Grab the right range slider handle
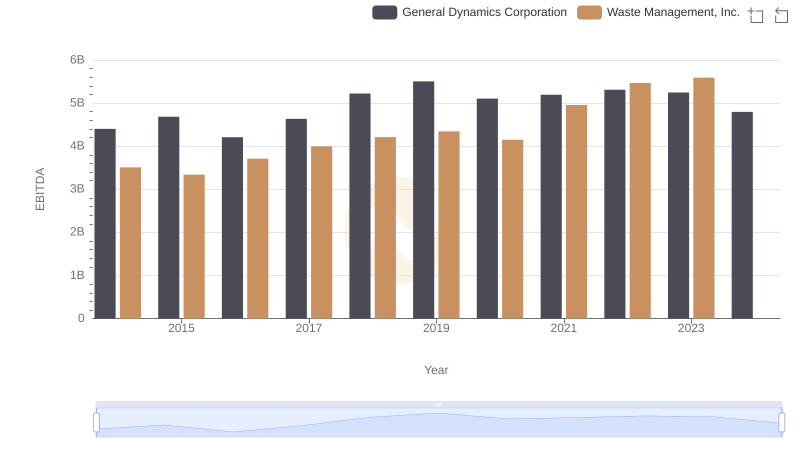The image size is (800, 461). [x=781, y=422]
